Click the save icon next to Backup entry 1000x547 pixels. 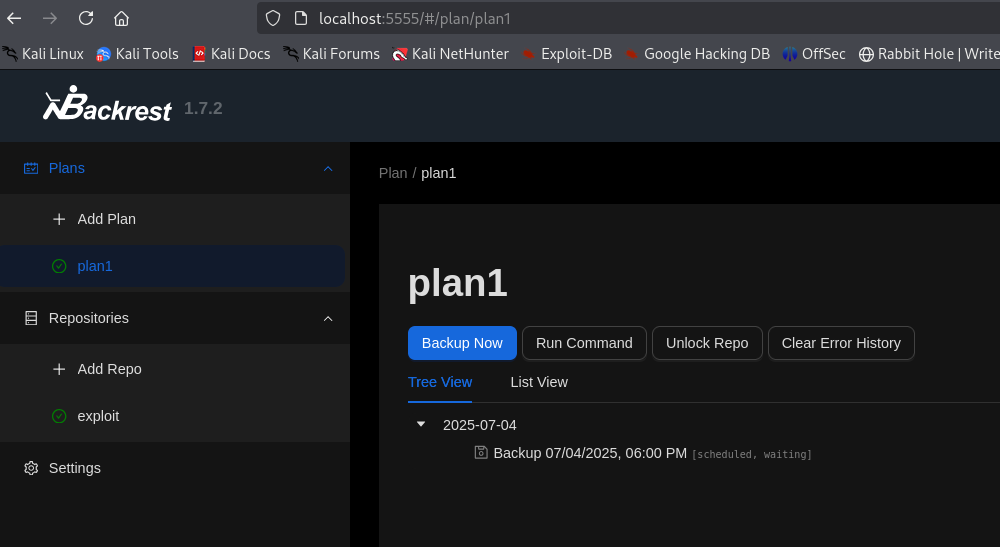481,453
